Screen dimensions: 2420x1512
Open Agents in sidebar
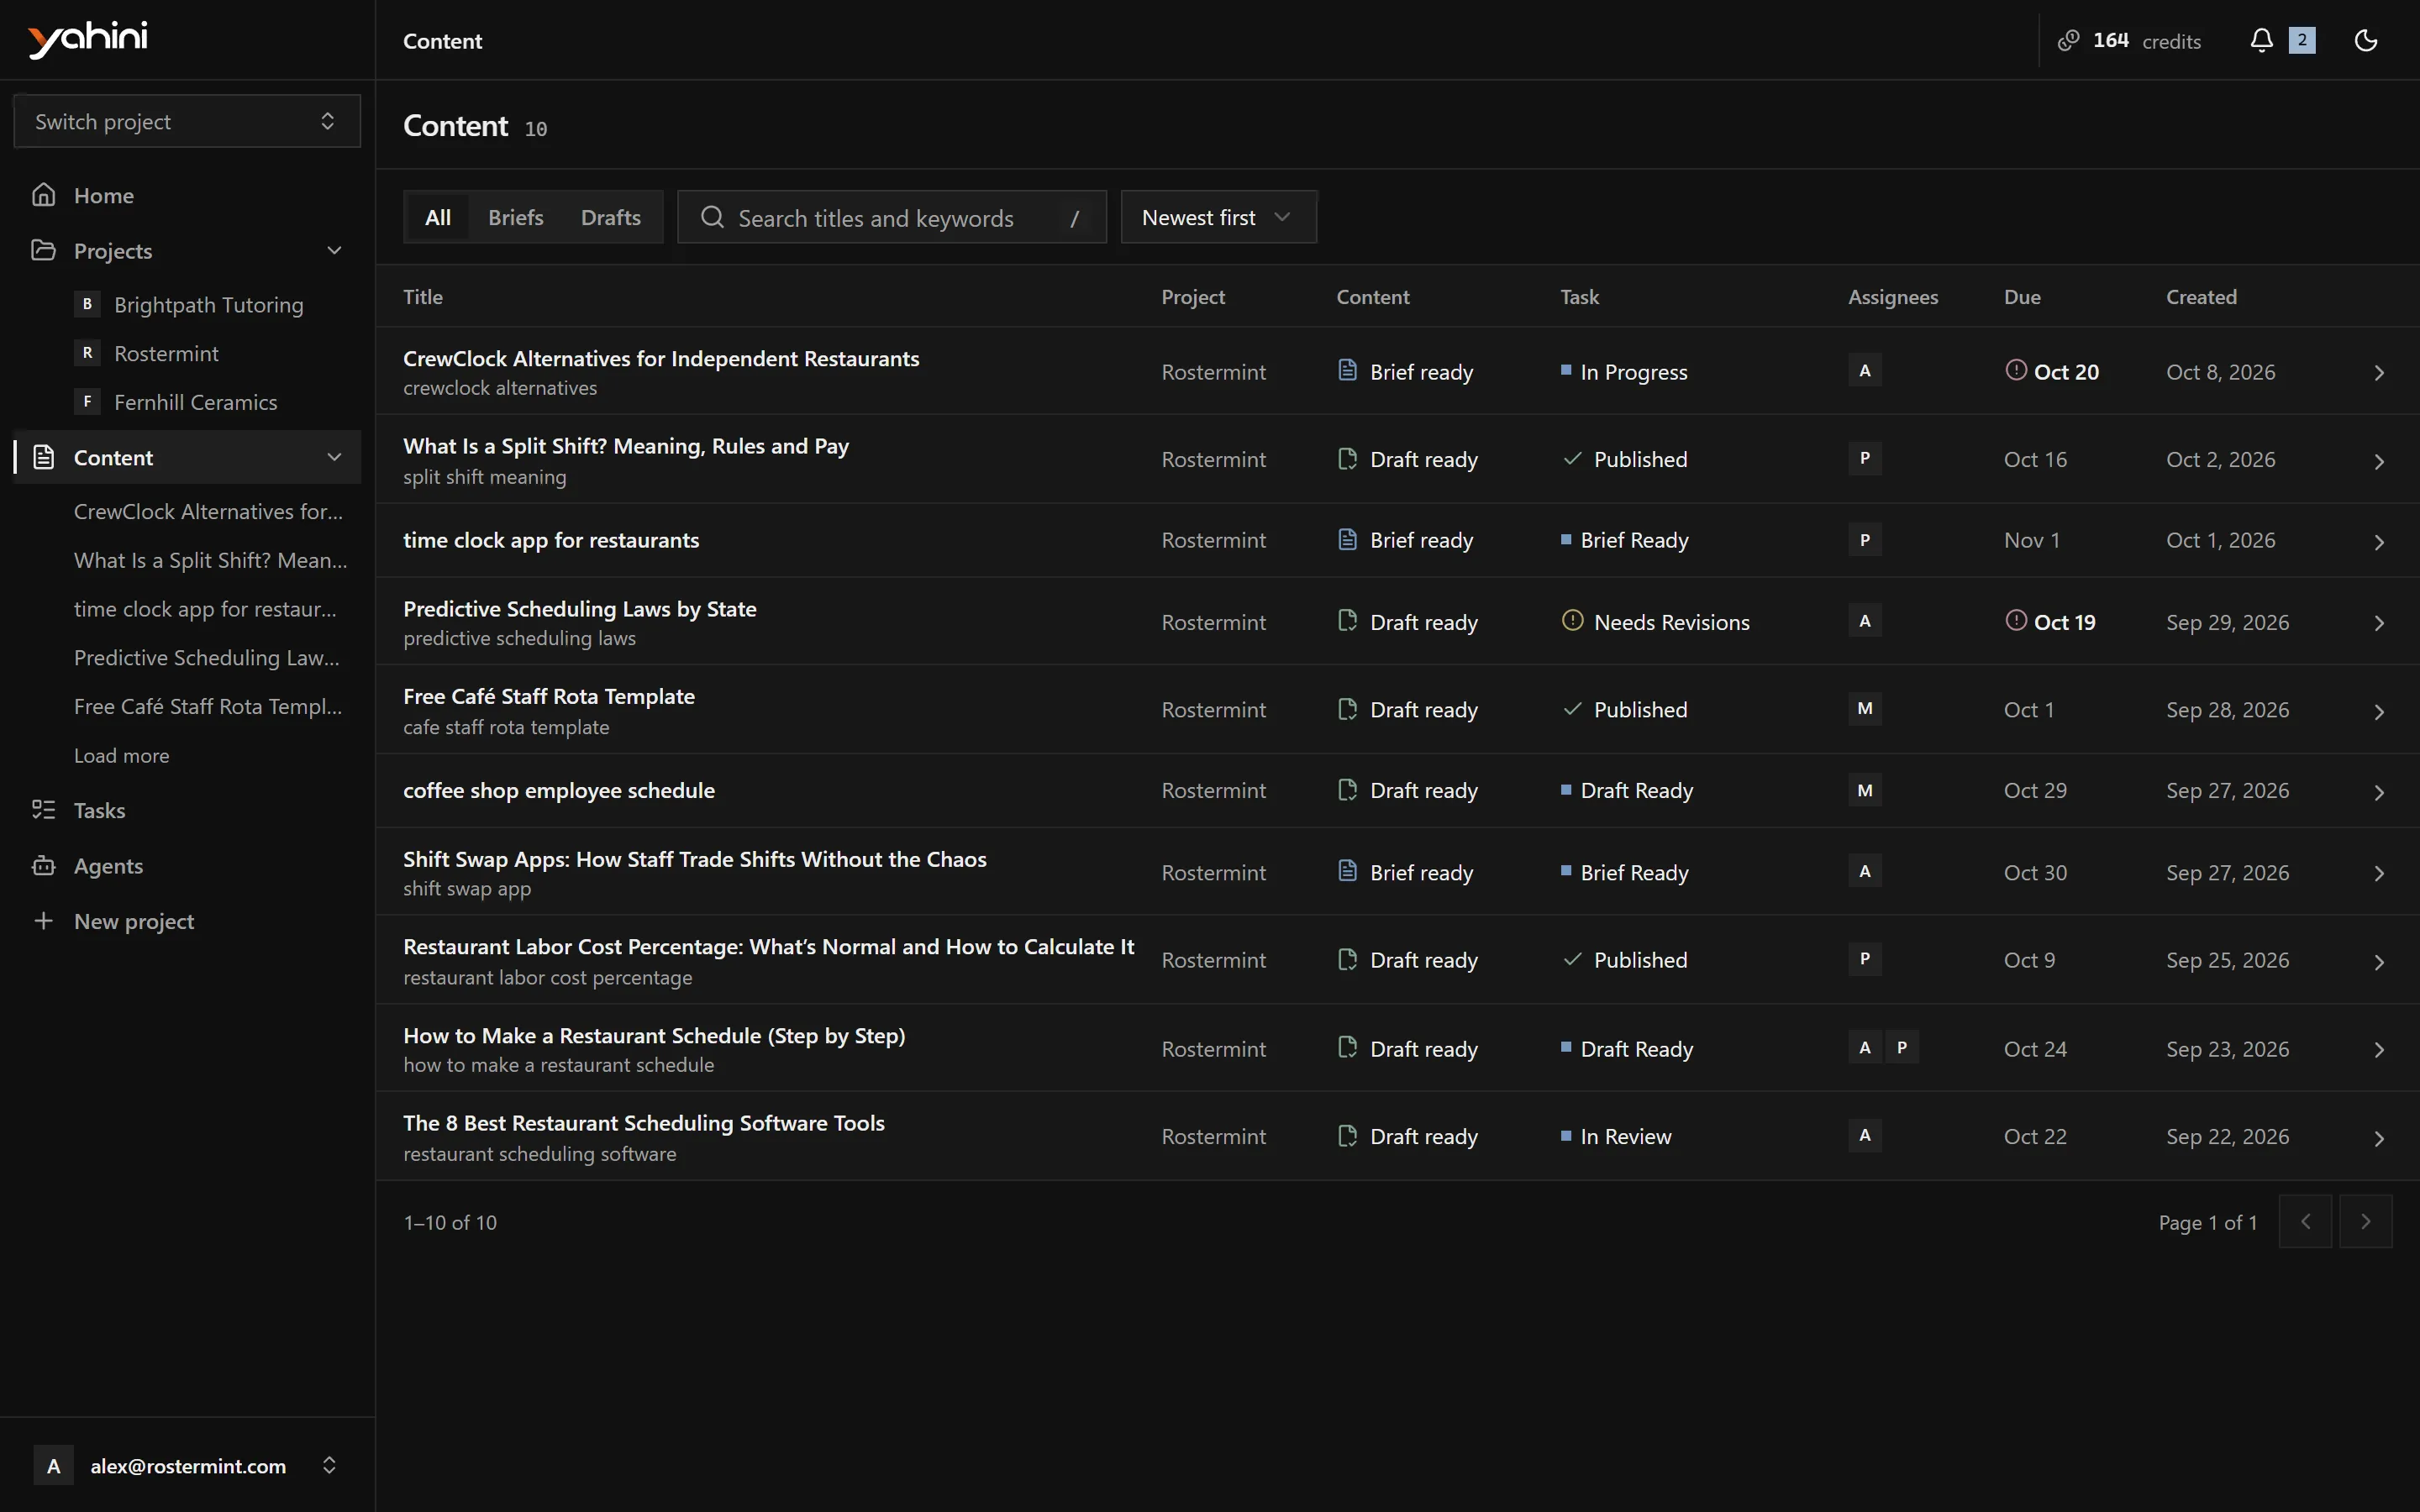pos(187,865)
